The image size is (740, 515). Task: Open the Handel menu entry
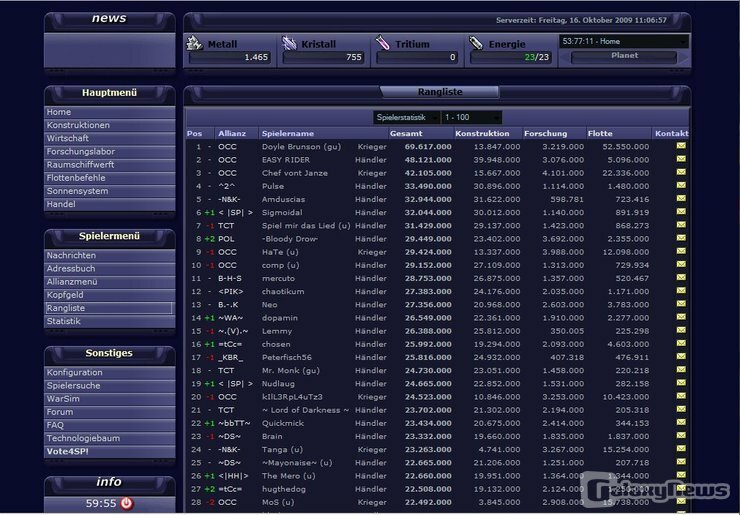pyautogui.click(x=109, y=204)
